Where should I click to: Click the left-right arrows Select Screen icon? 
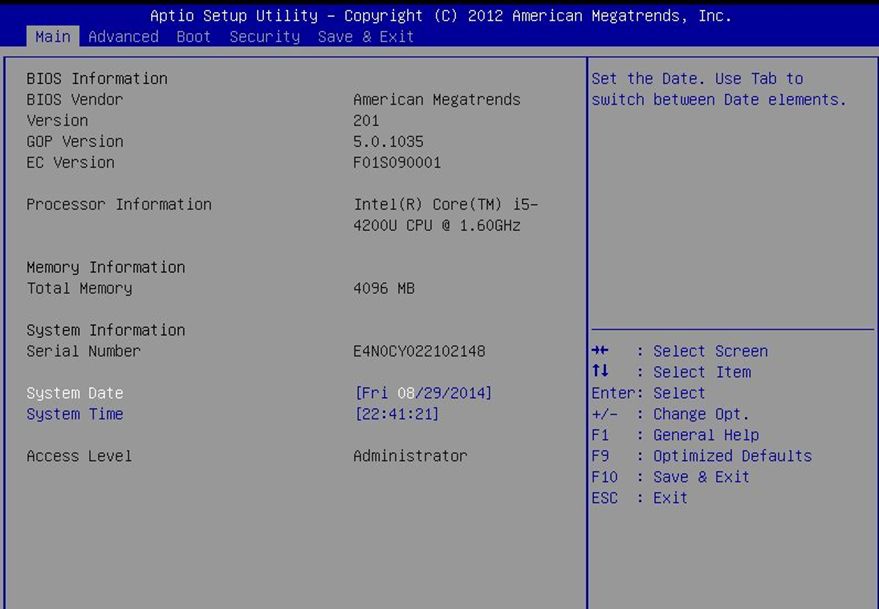[x=599, y=351]
